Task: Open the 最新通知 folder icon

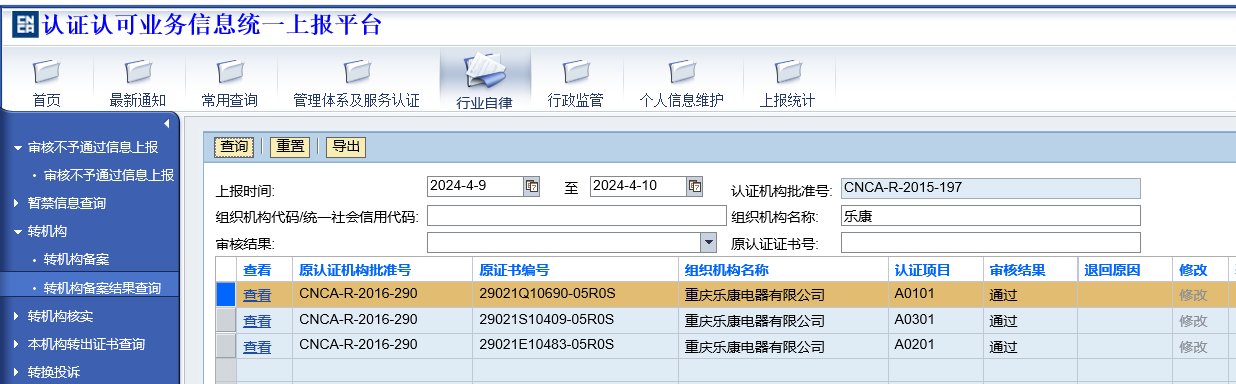Action: tap(138, 73)
